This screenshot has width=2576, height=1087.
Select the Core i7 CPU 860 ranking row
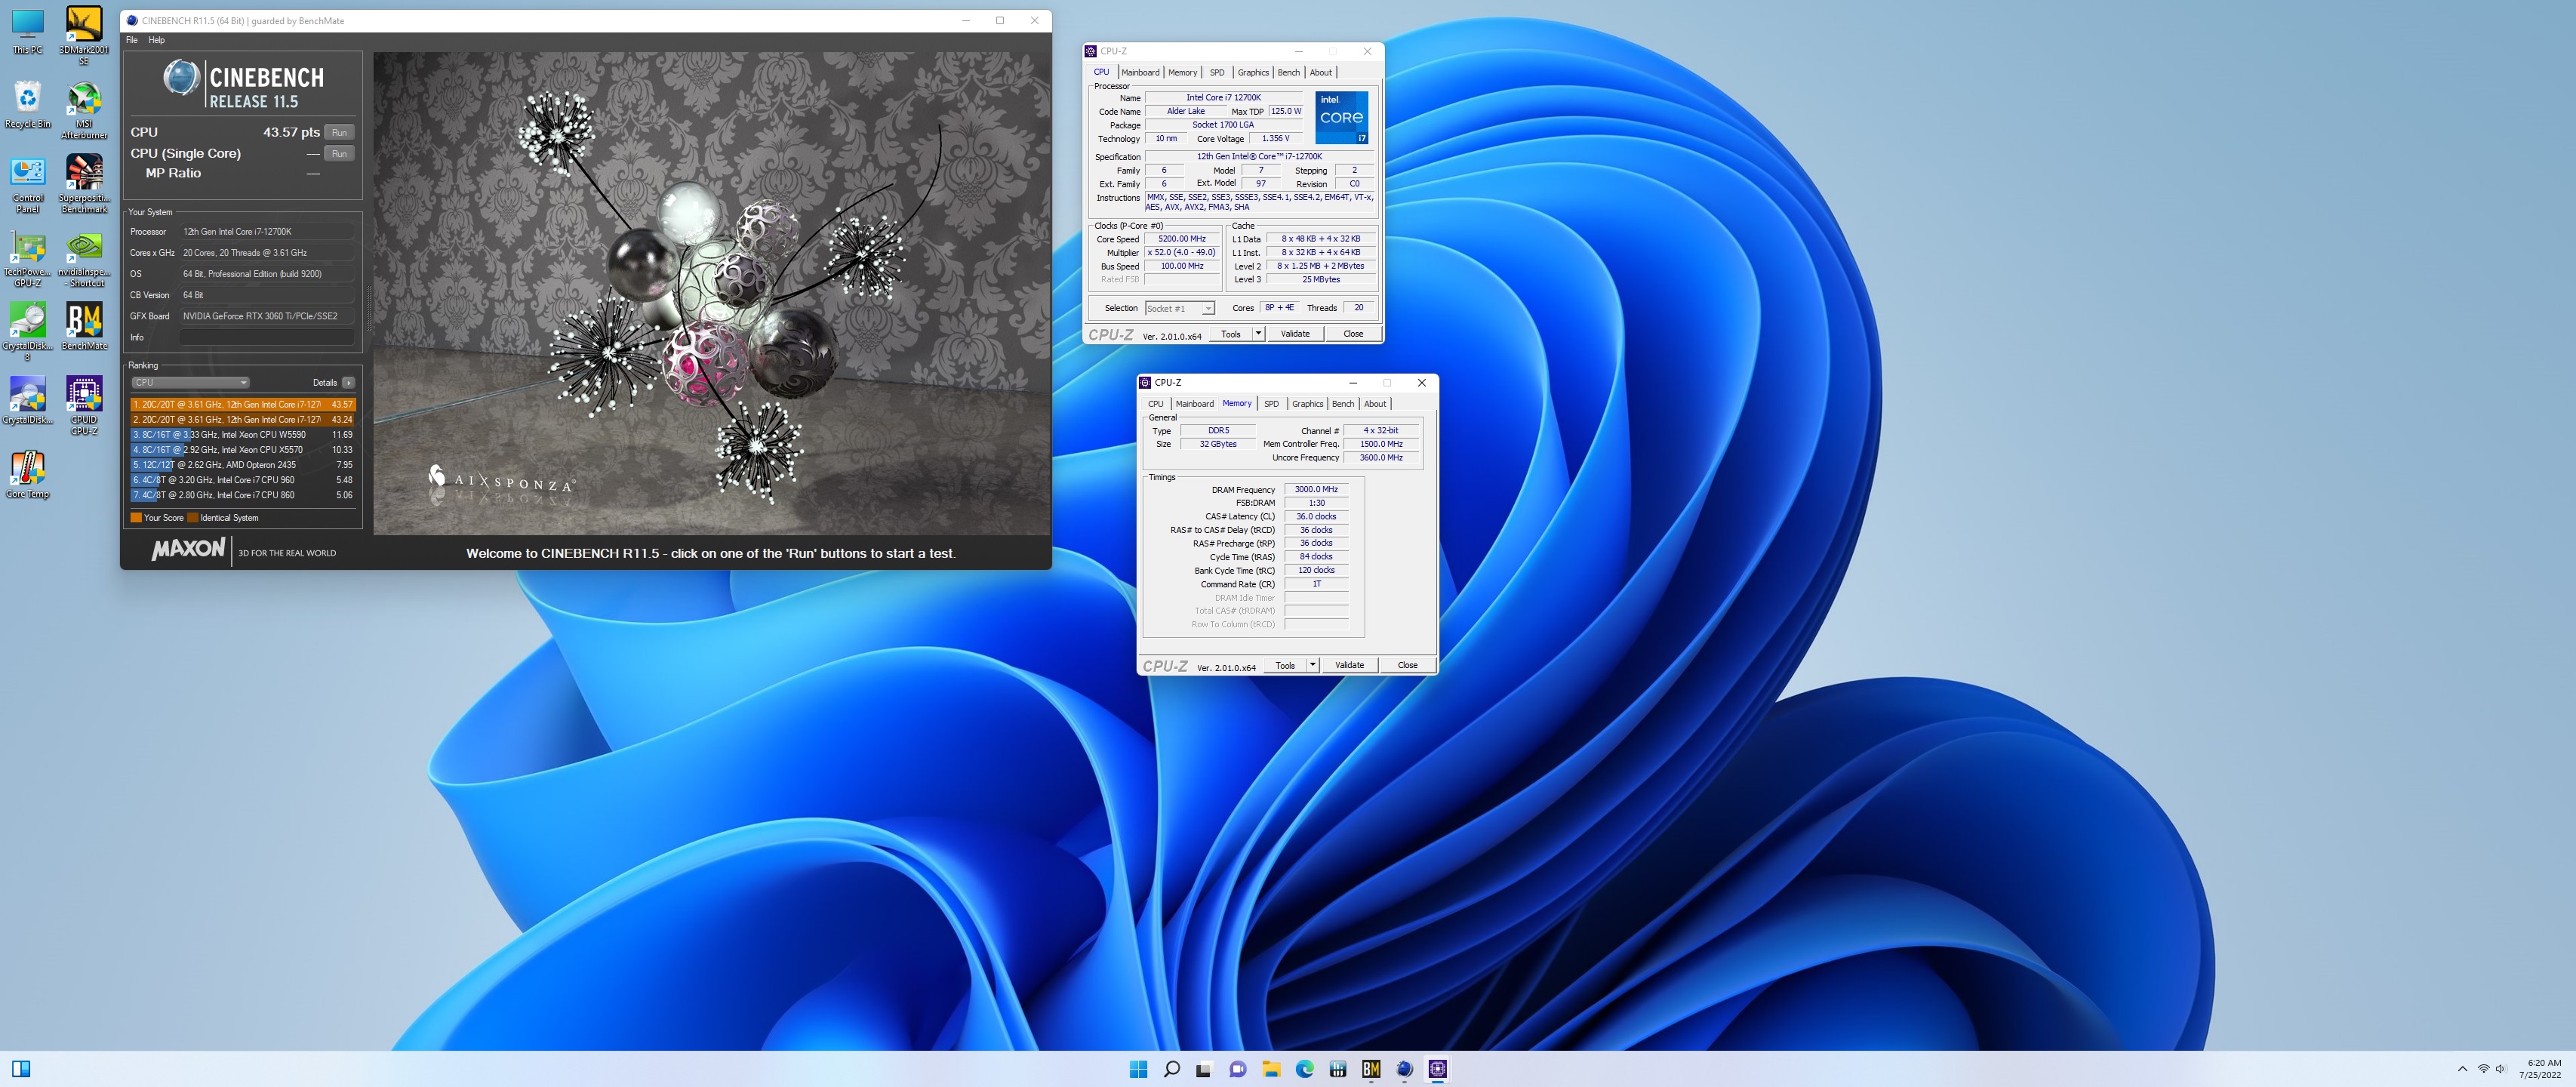pyautogui.click(x=242, y=495)
